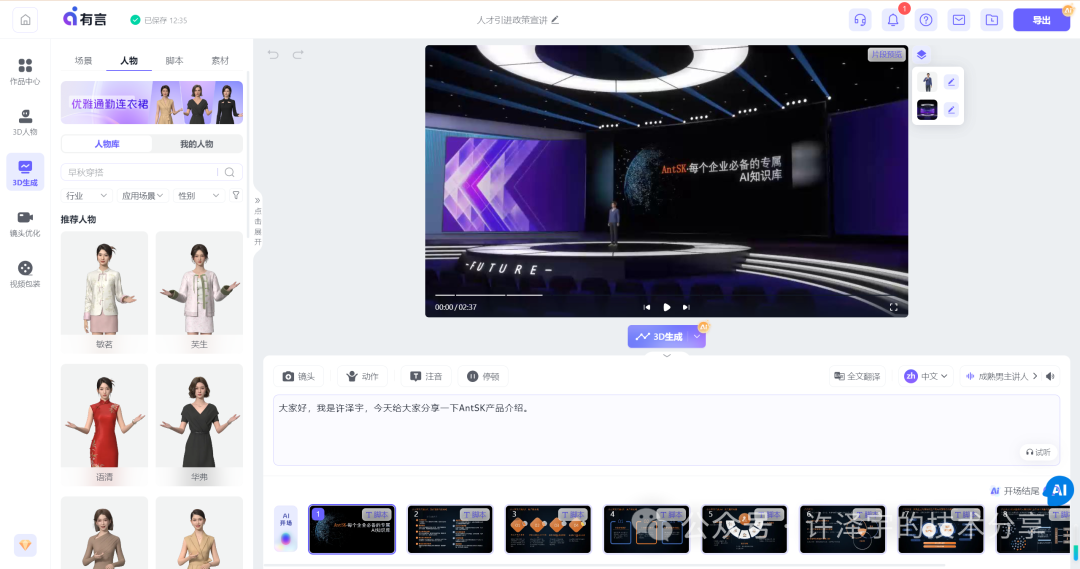Open the 中文 language dropdown
The image size is (1080, 569).
pos(926,376)
